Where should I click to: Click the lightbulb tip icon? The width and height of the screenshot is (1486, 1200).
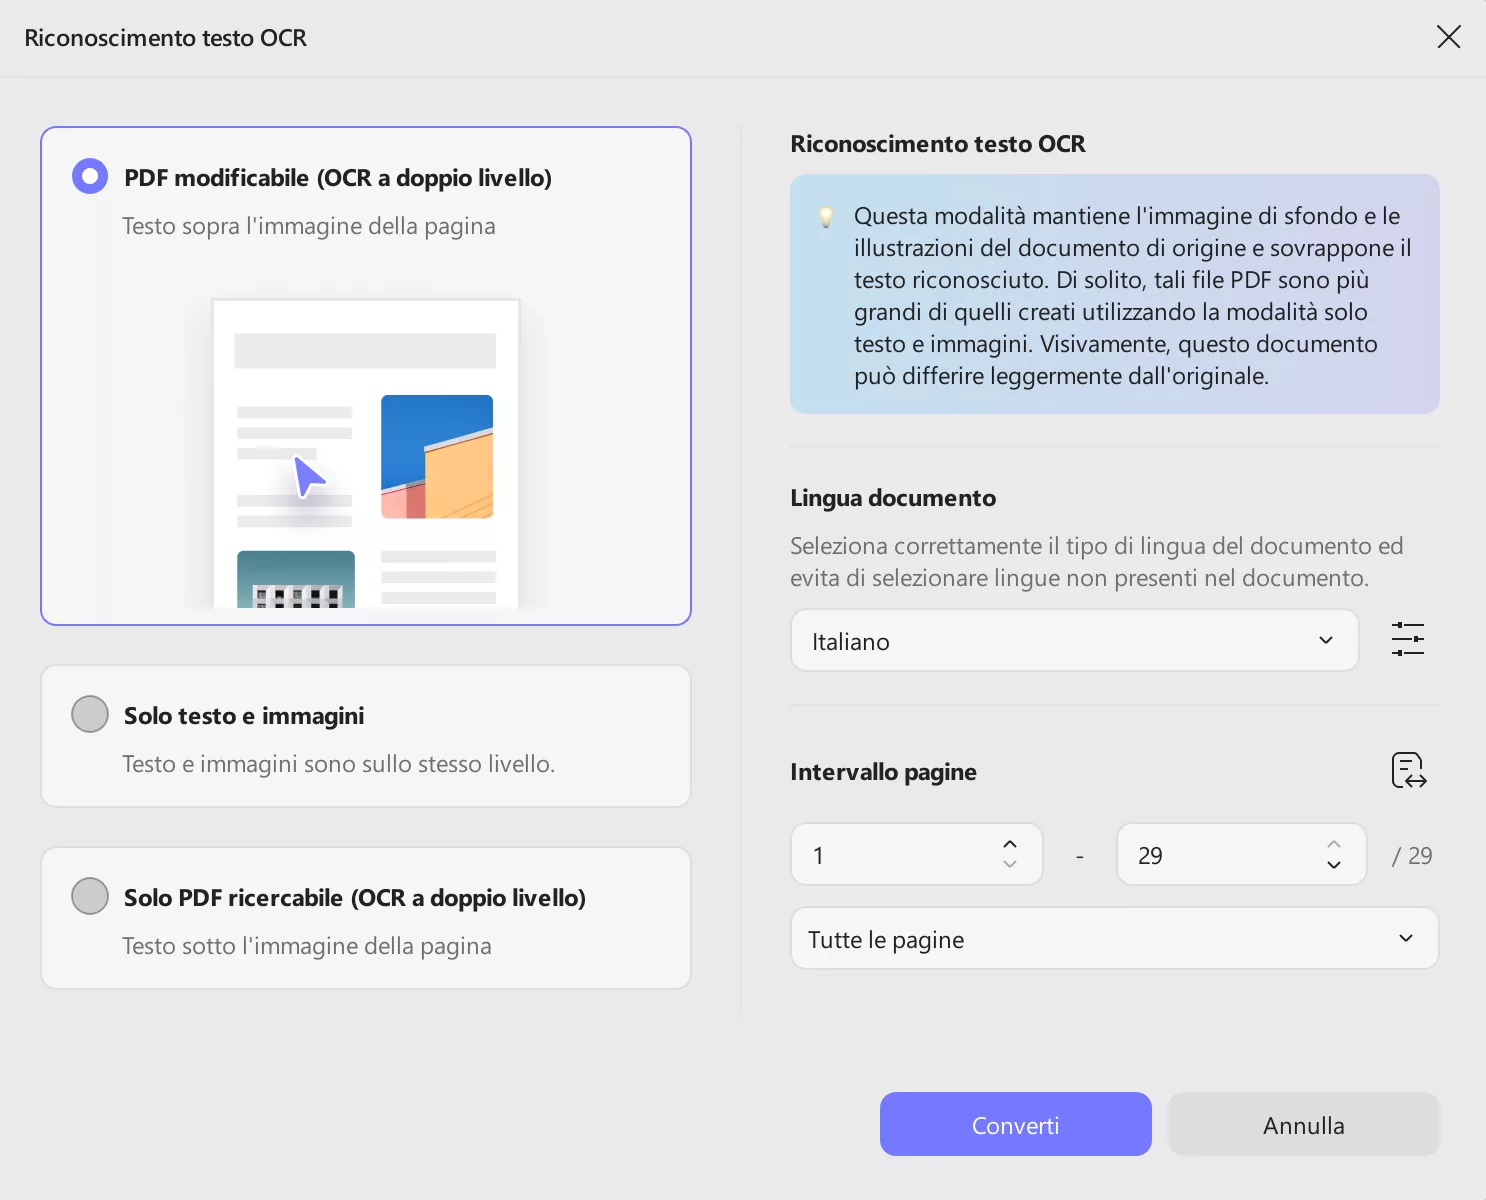(x=826, y=217)
